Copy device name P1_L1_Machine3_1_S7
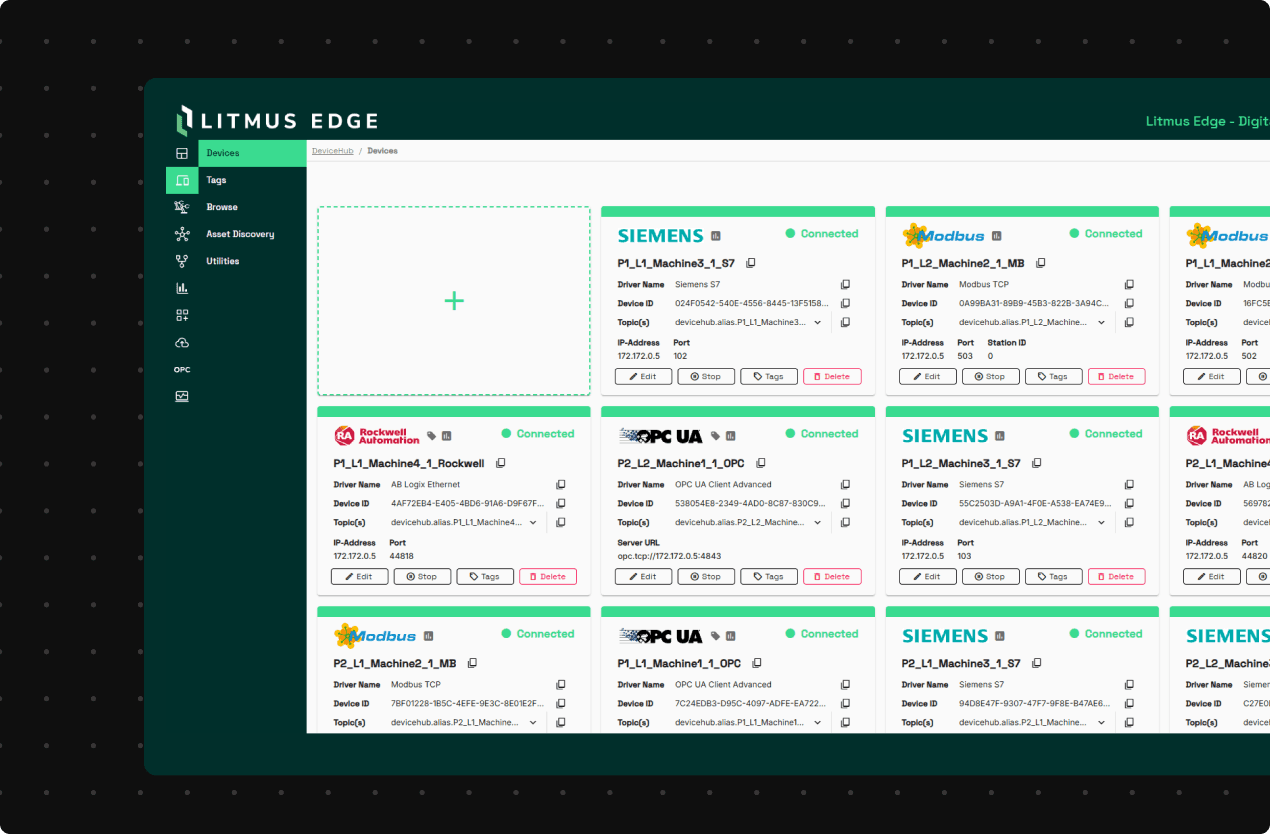The image size is (1270, 834). (x=751, y=263)
